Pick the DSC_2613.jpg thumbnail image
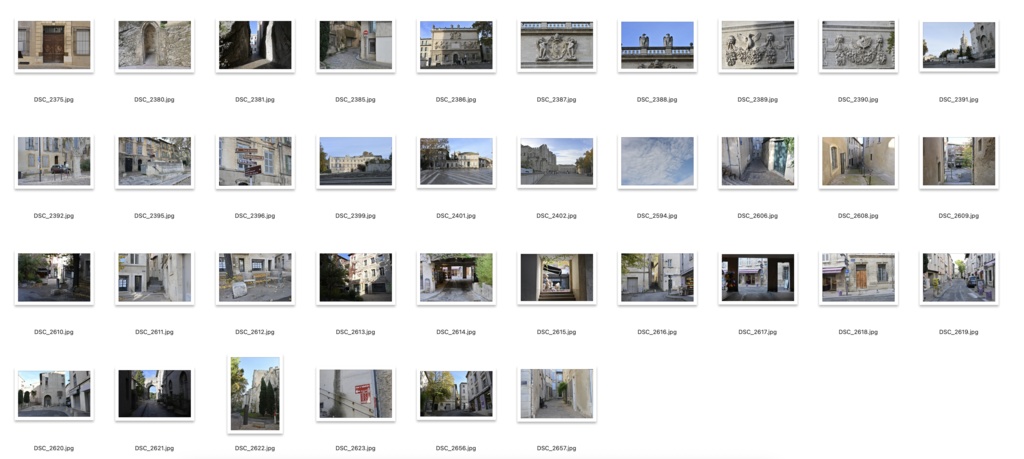 click(x=356, y=277)
